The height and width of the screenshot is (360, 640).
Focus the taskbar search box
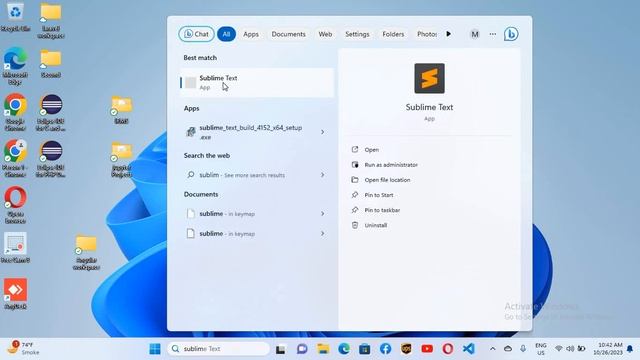click(x=218, y=349)
